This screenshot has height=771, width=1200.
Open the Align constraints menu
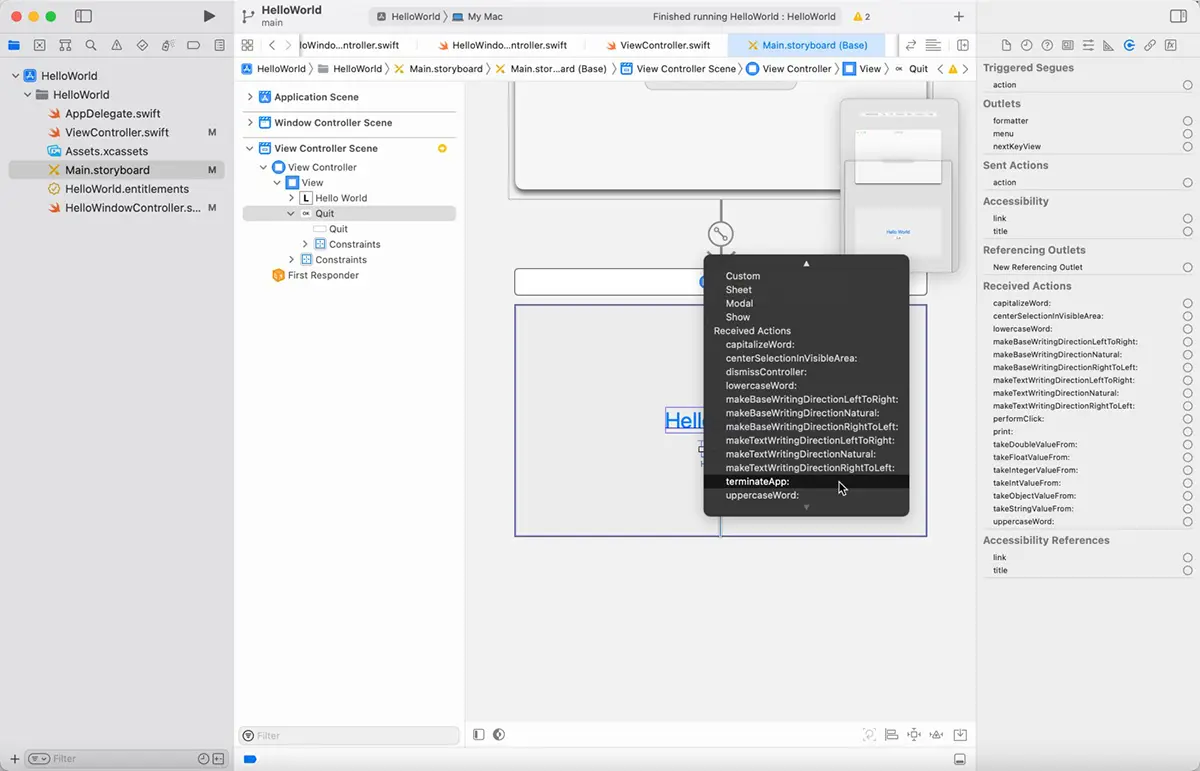pos(891,735)
